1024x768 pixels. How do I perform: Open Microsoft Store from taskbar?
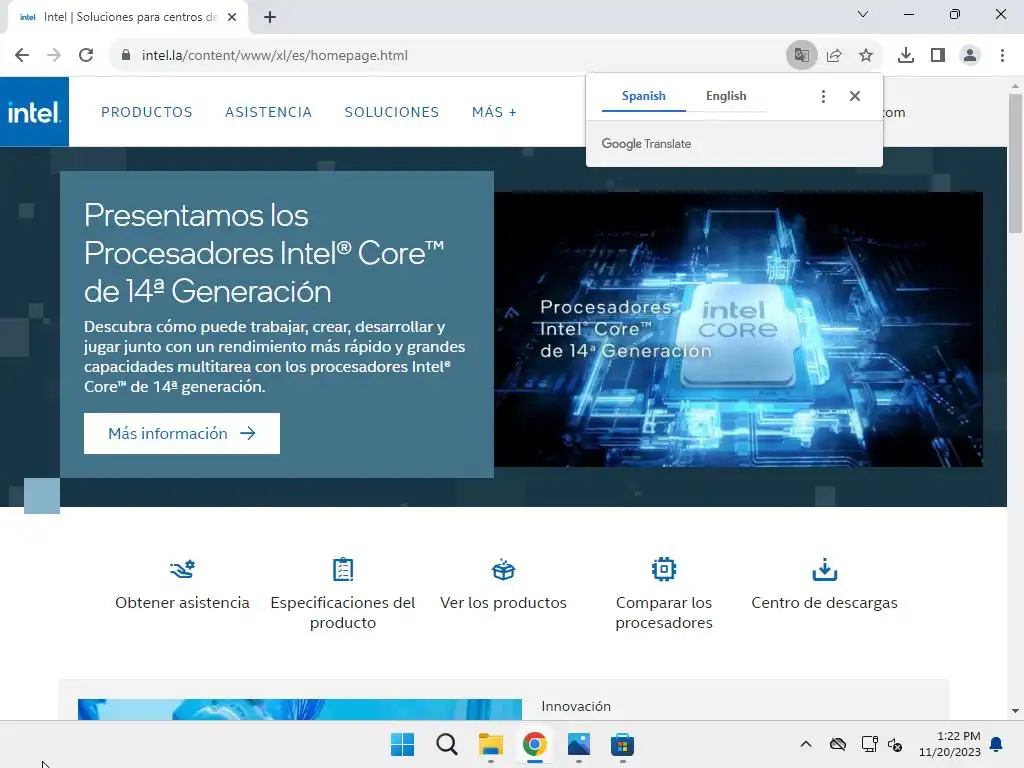point(622,744)
